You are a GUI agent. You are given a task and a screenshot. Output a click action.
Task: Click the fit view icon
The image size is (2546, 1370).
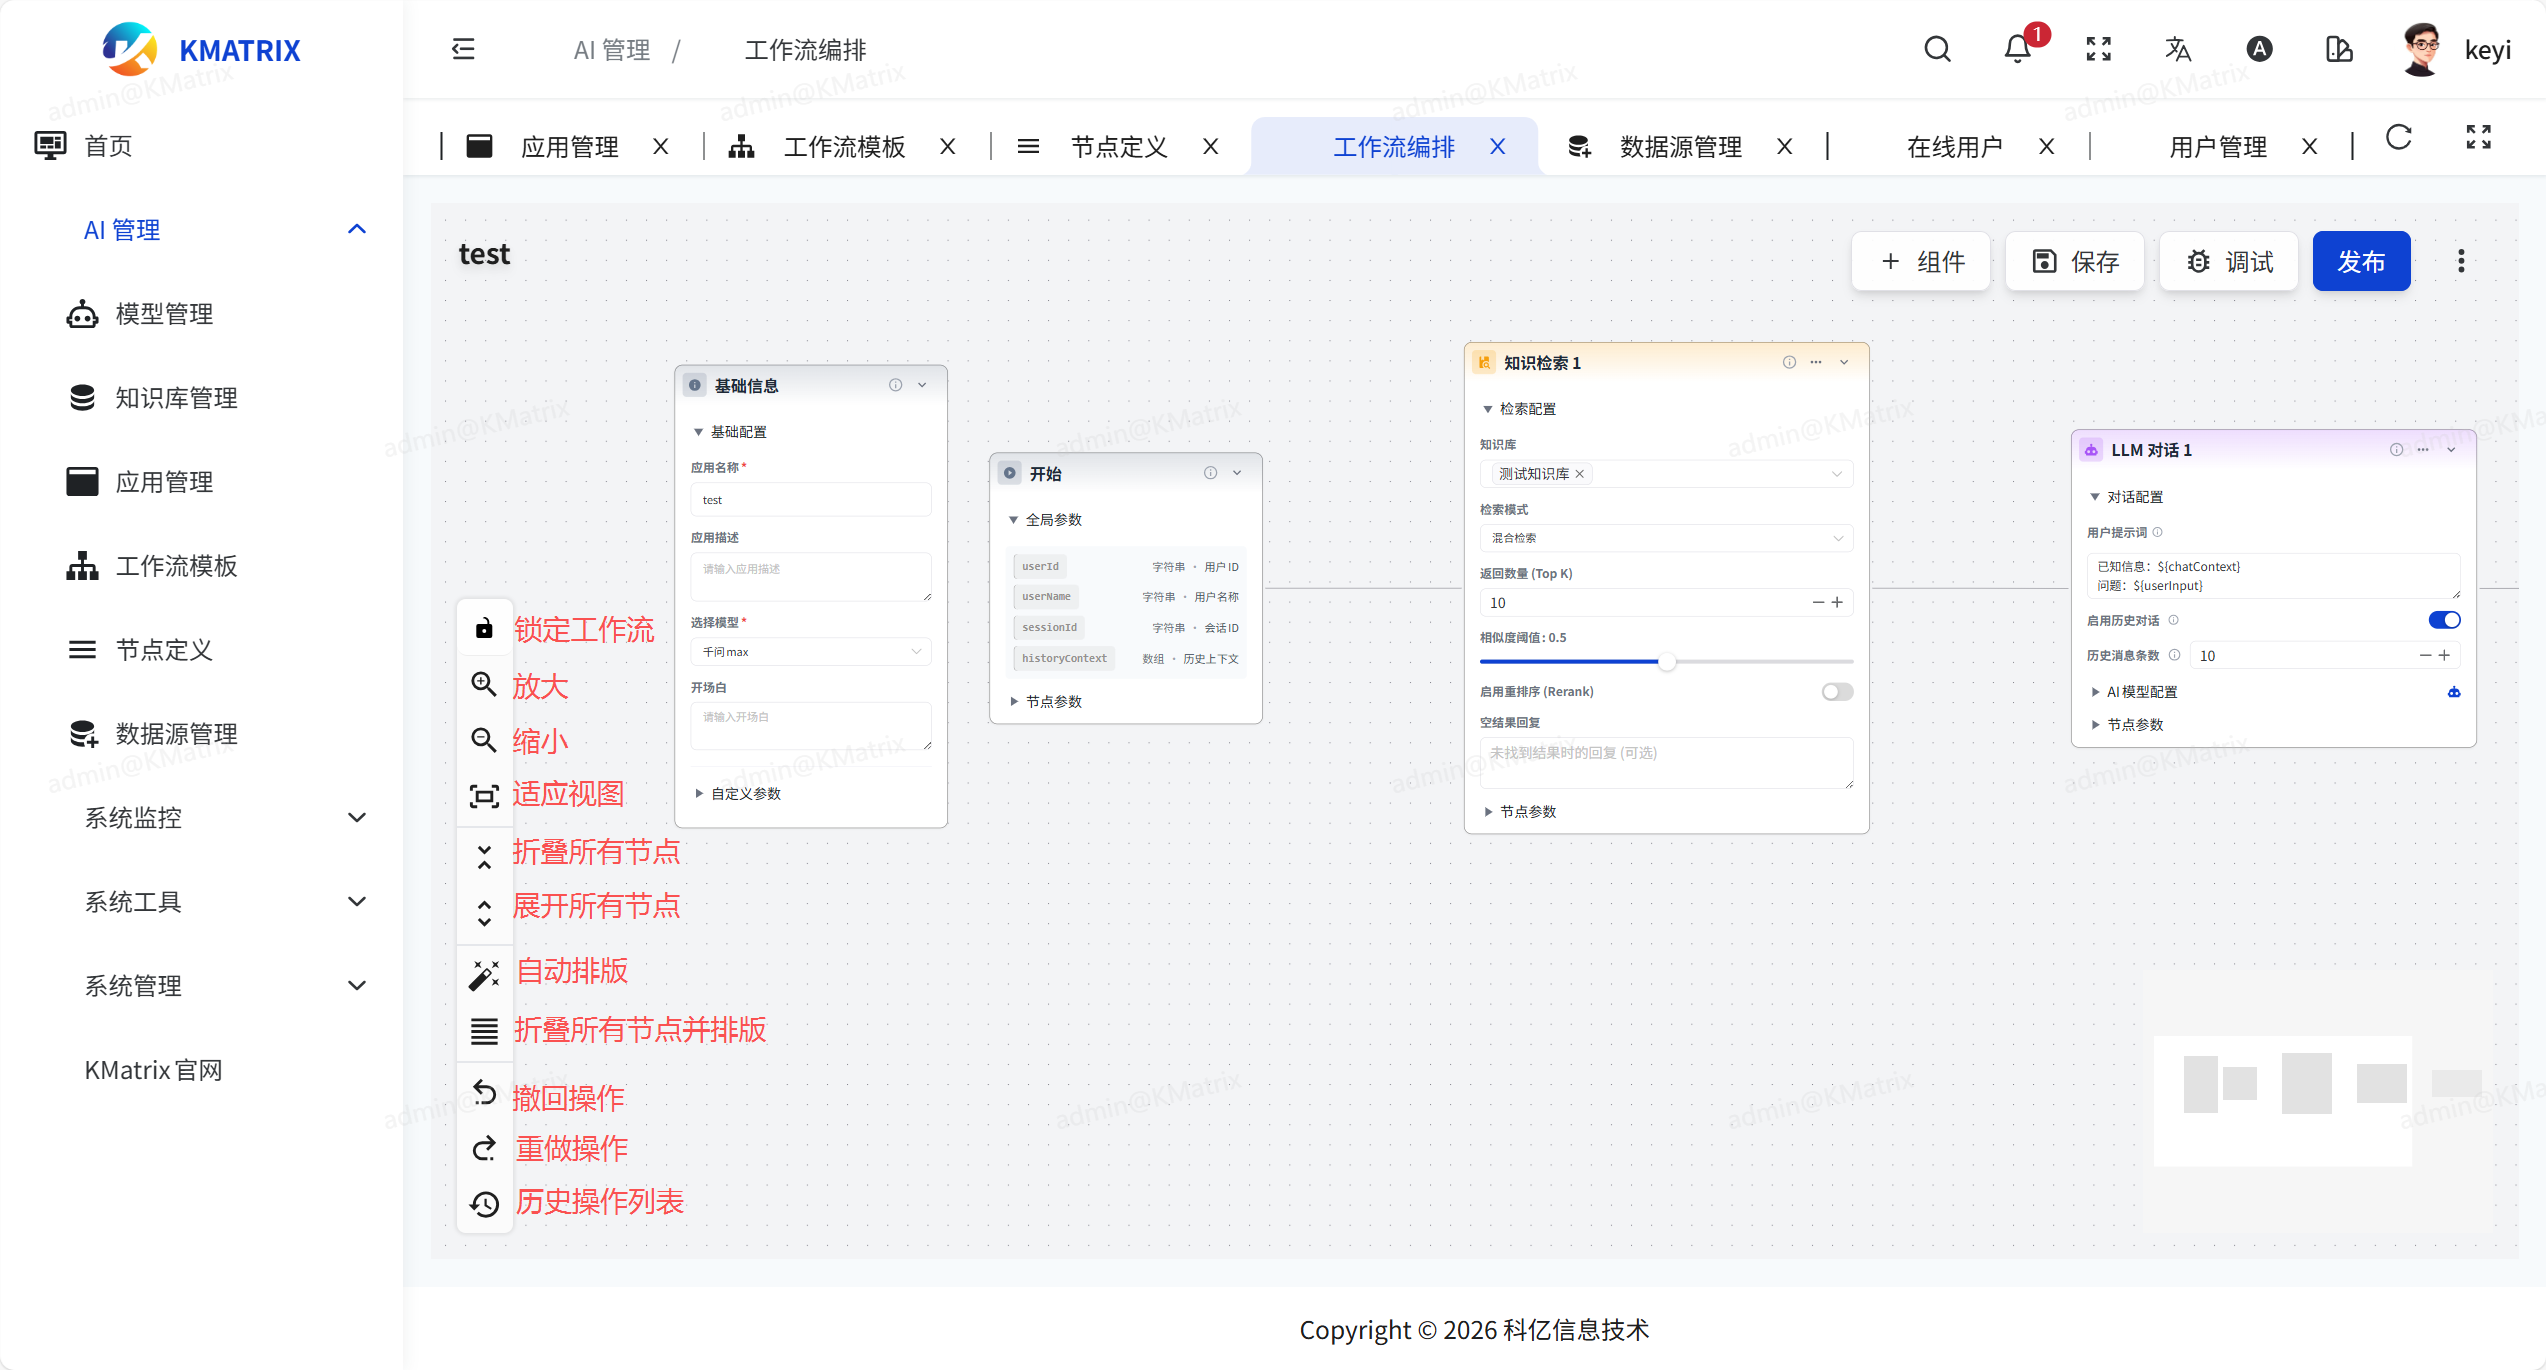pos(484,796)
